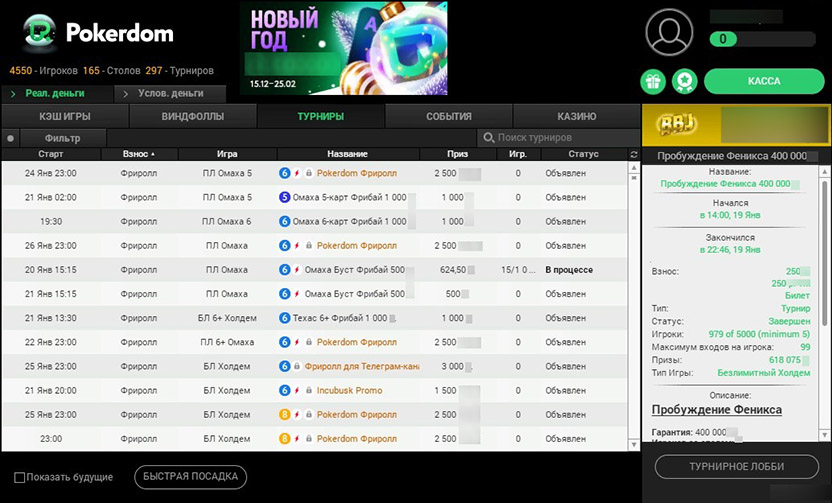Click the 3 000 prize cell
The image size is (832, 503).
[453, 366]
